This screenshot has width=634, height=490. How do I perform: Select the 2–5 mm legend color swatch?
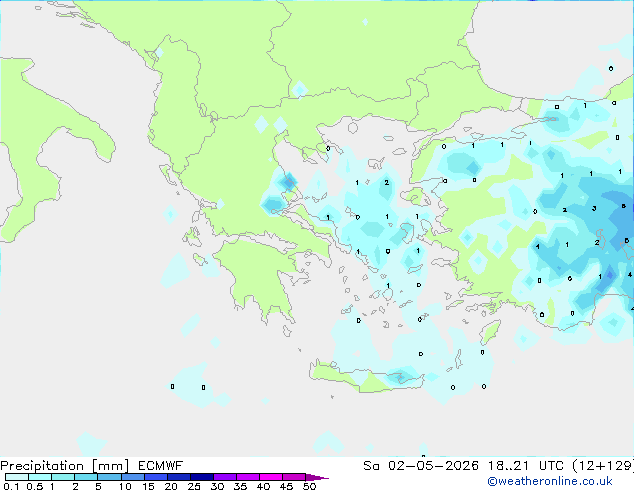[86, 477]
